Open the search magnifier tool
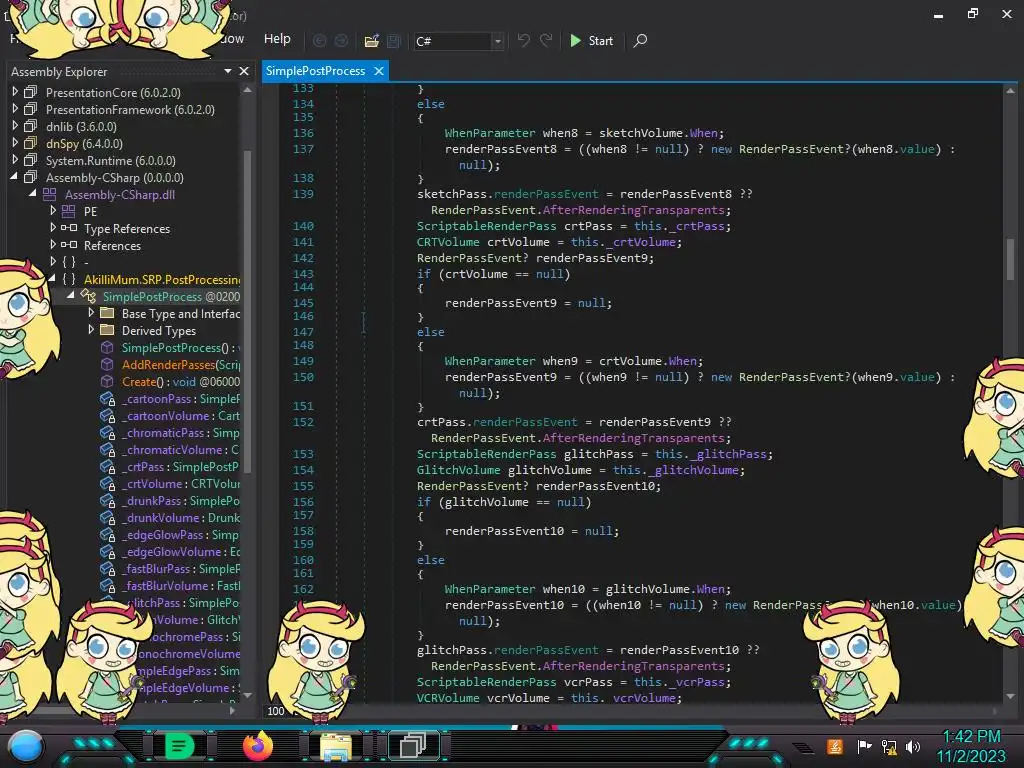1024x768 pixels. (641, 40)
